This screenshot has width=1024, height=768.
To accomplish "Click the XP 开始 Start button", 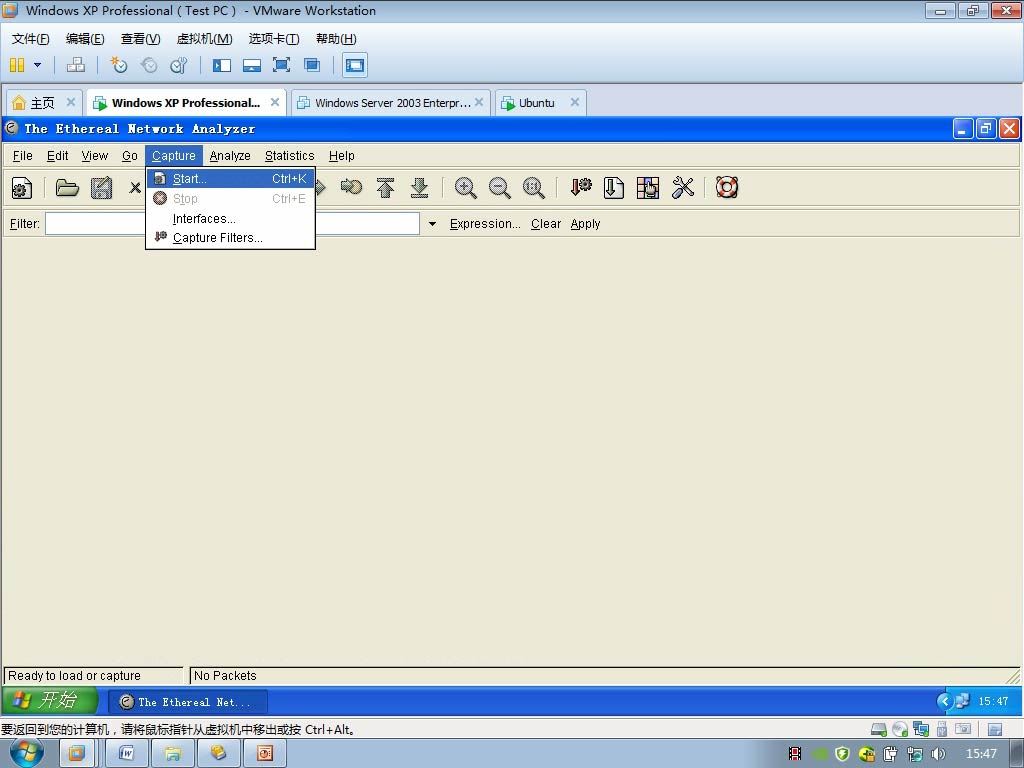I will click(x=50, y=701).
